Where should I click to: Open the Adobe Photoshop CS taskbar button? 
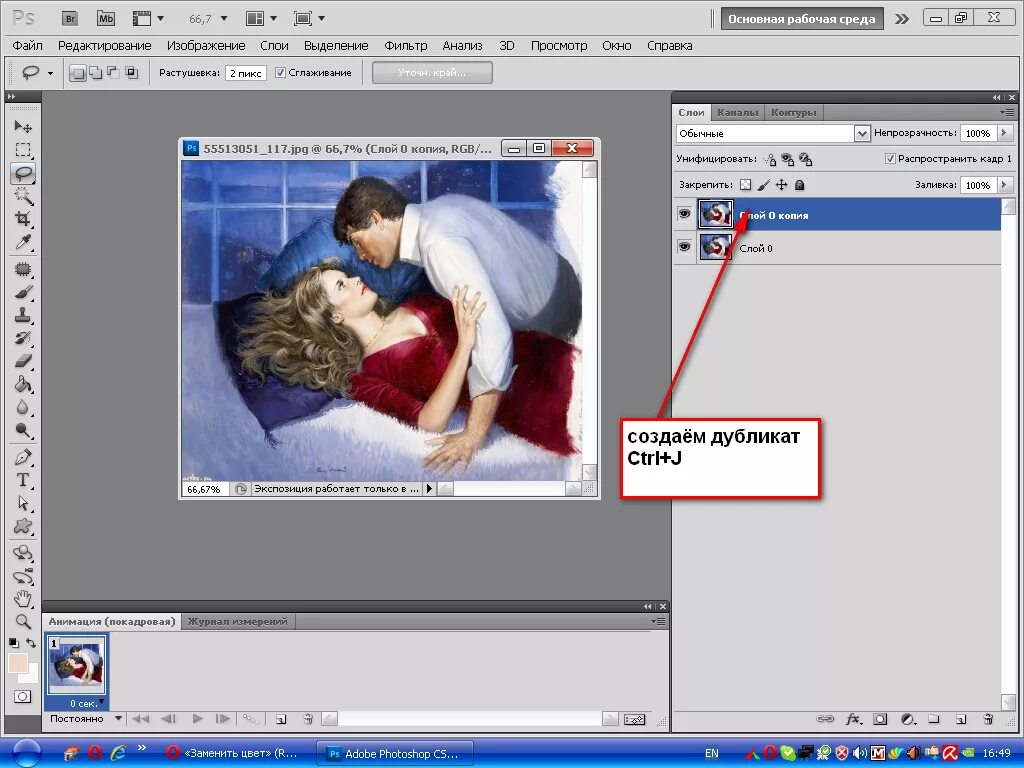[394, 754]
